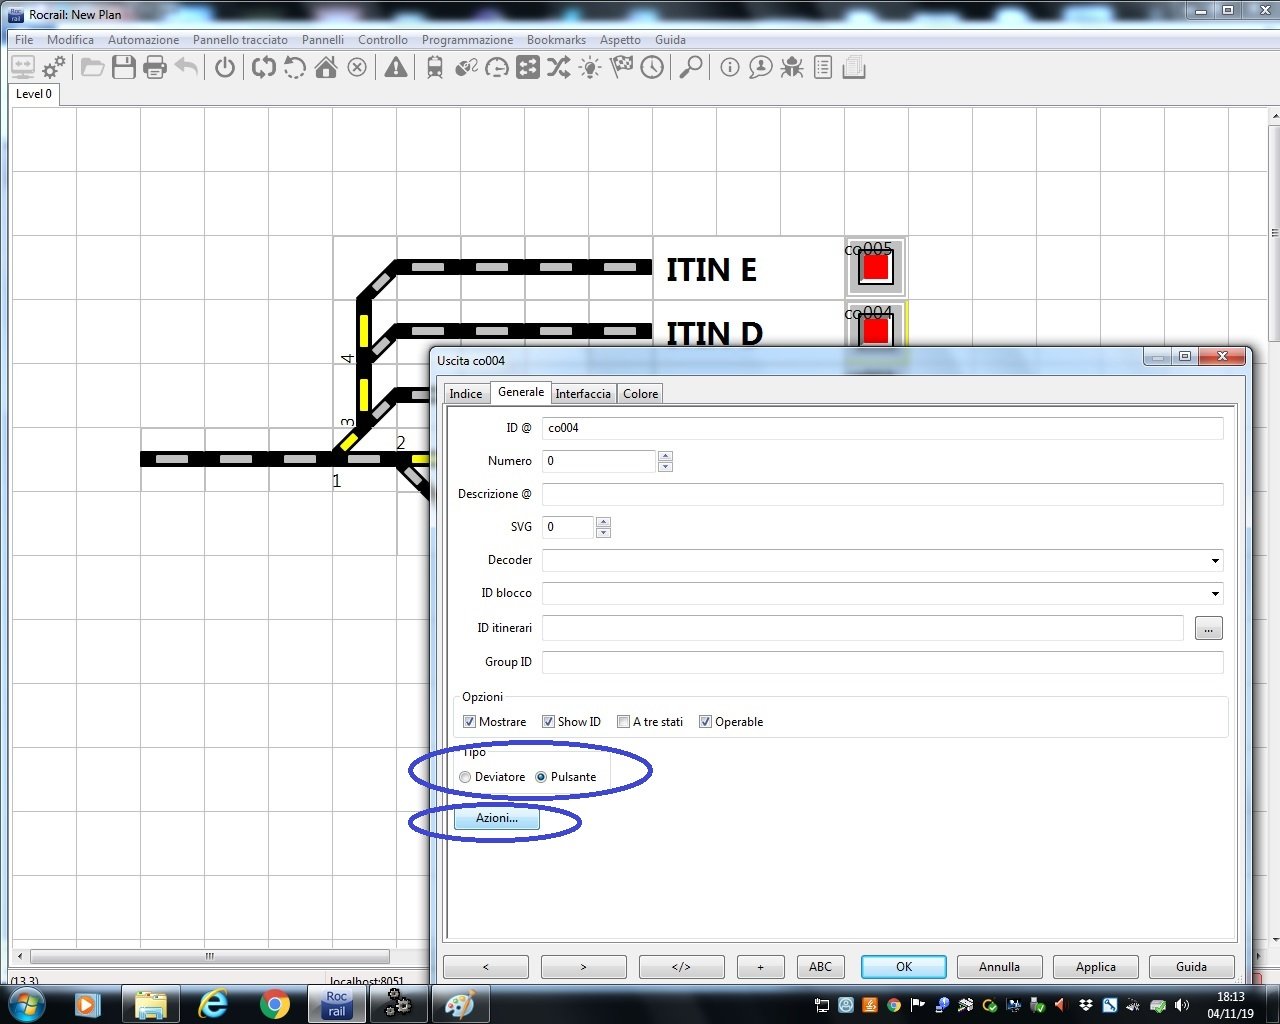This screenshot has height=1024, width=1280.
Task: Click the emergency warning triangle icon
Action: (396, 68)
